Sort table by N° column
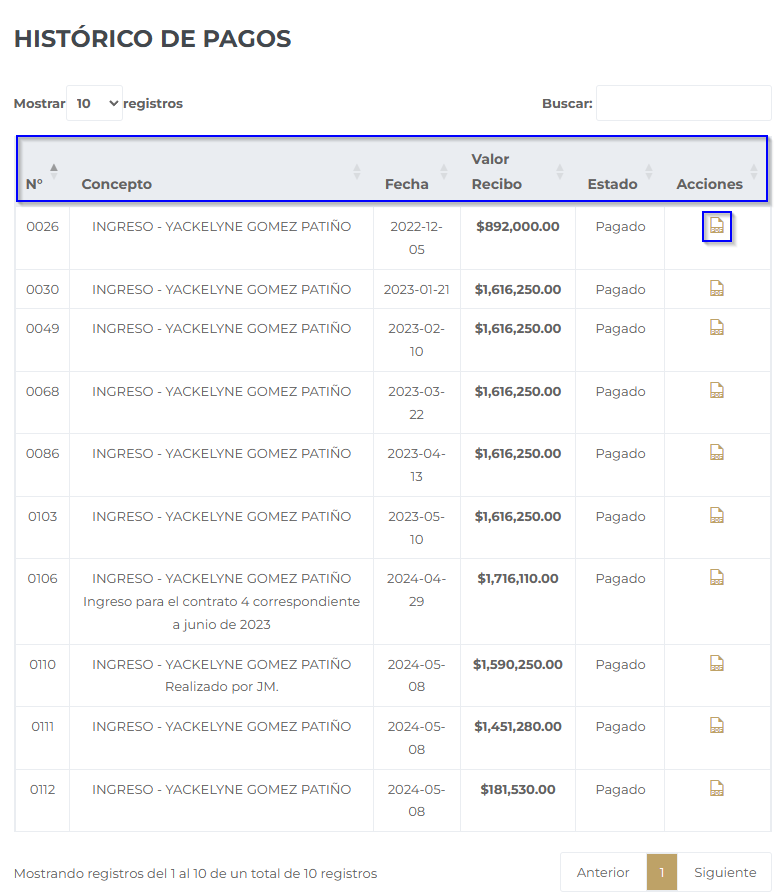 (x=42, y=172)
